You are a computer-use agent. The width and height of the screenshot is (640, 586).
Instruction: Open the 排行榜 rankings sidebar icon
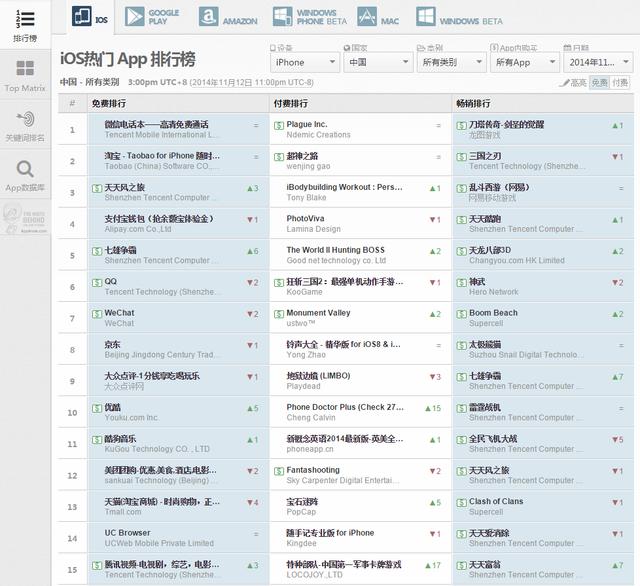[x=27, y=24]
